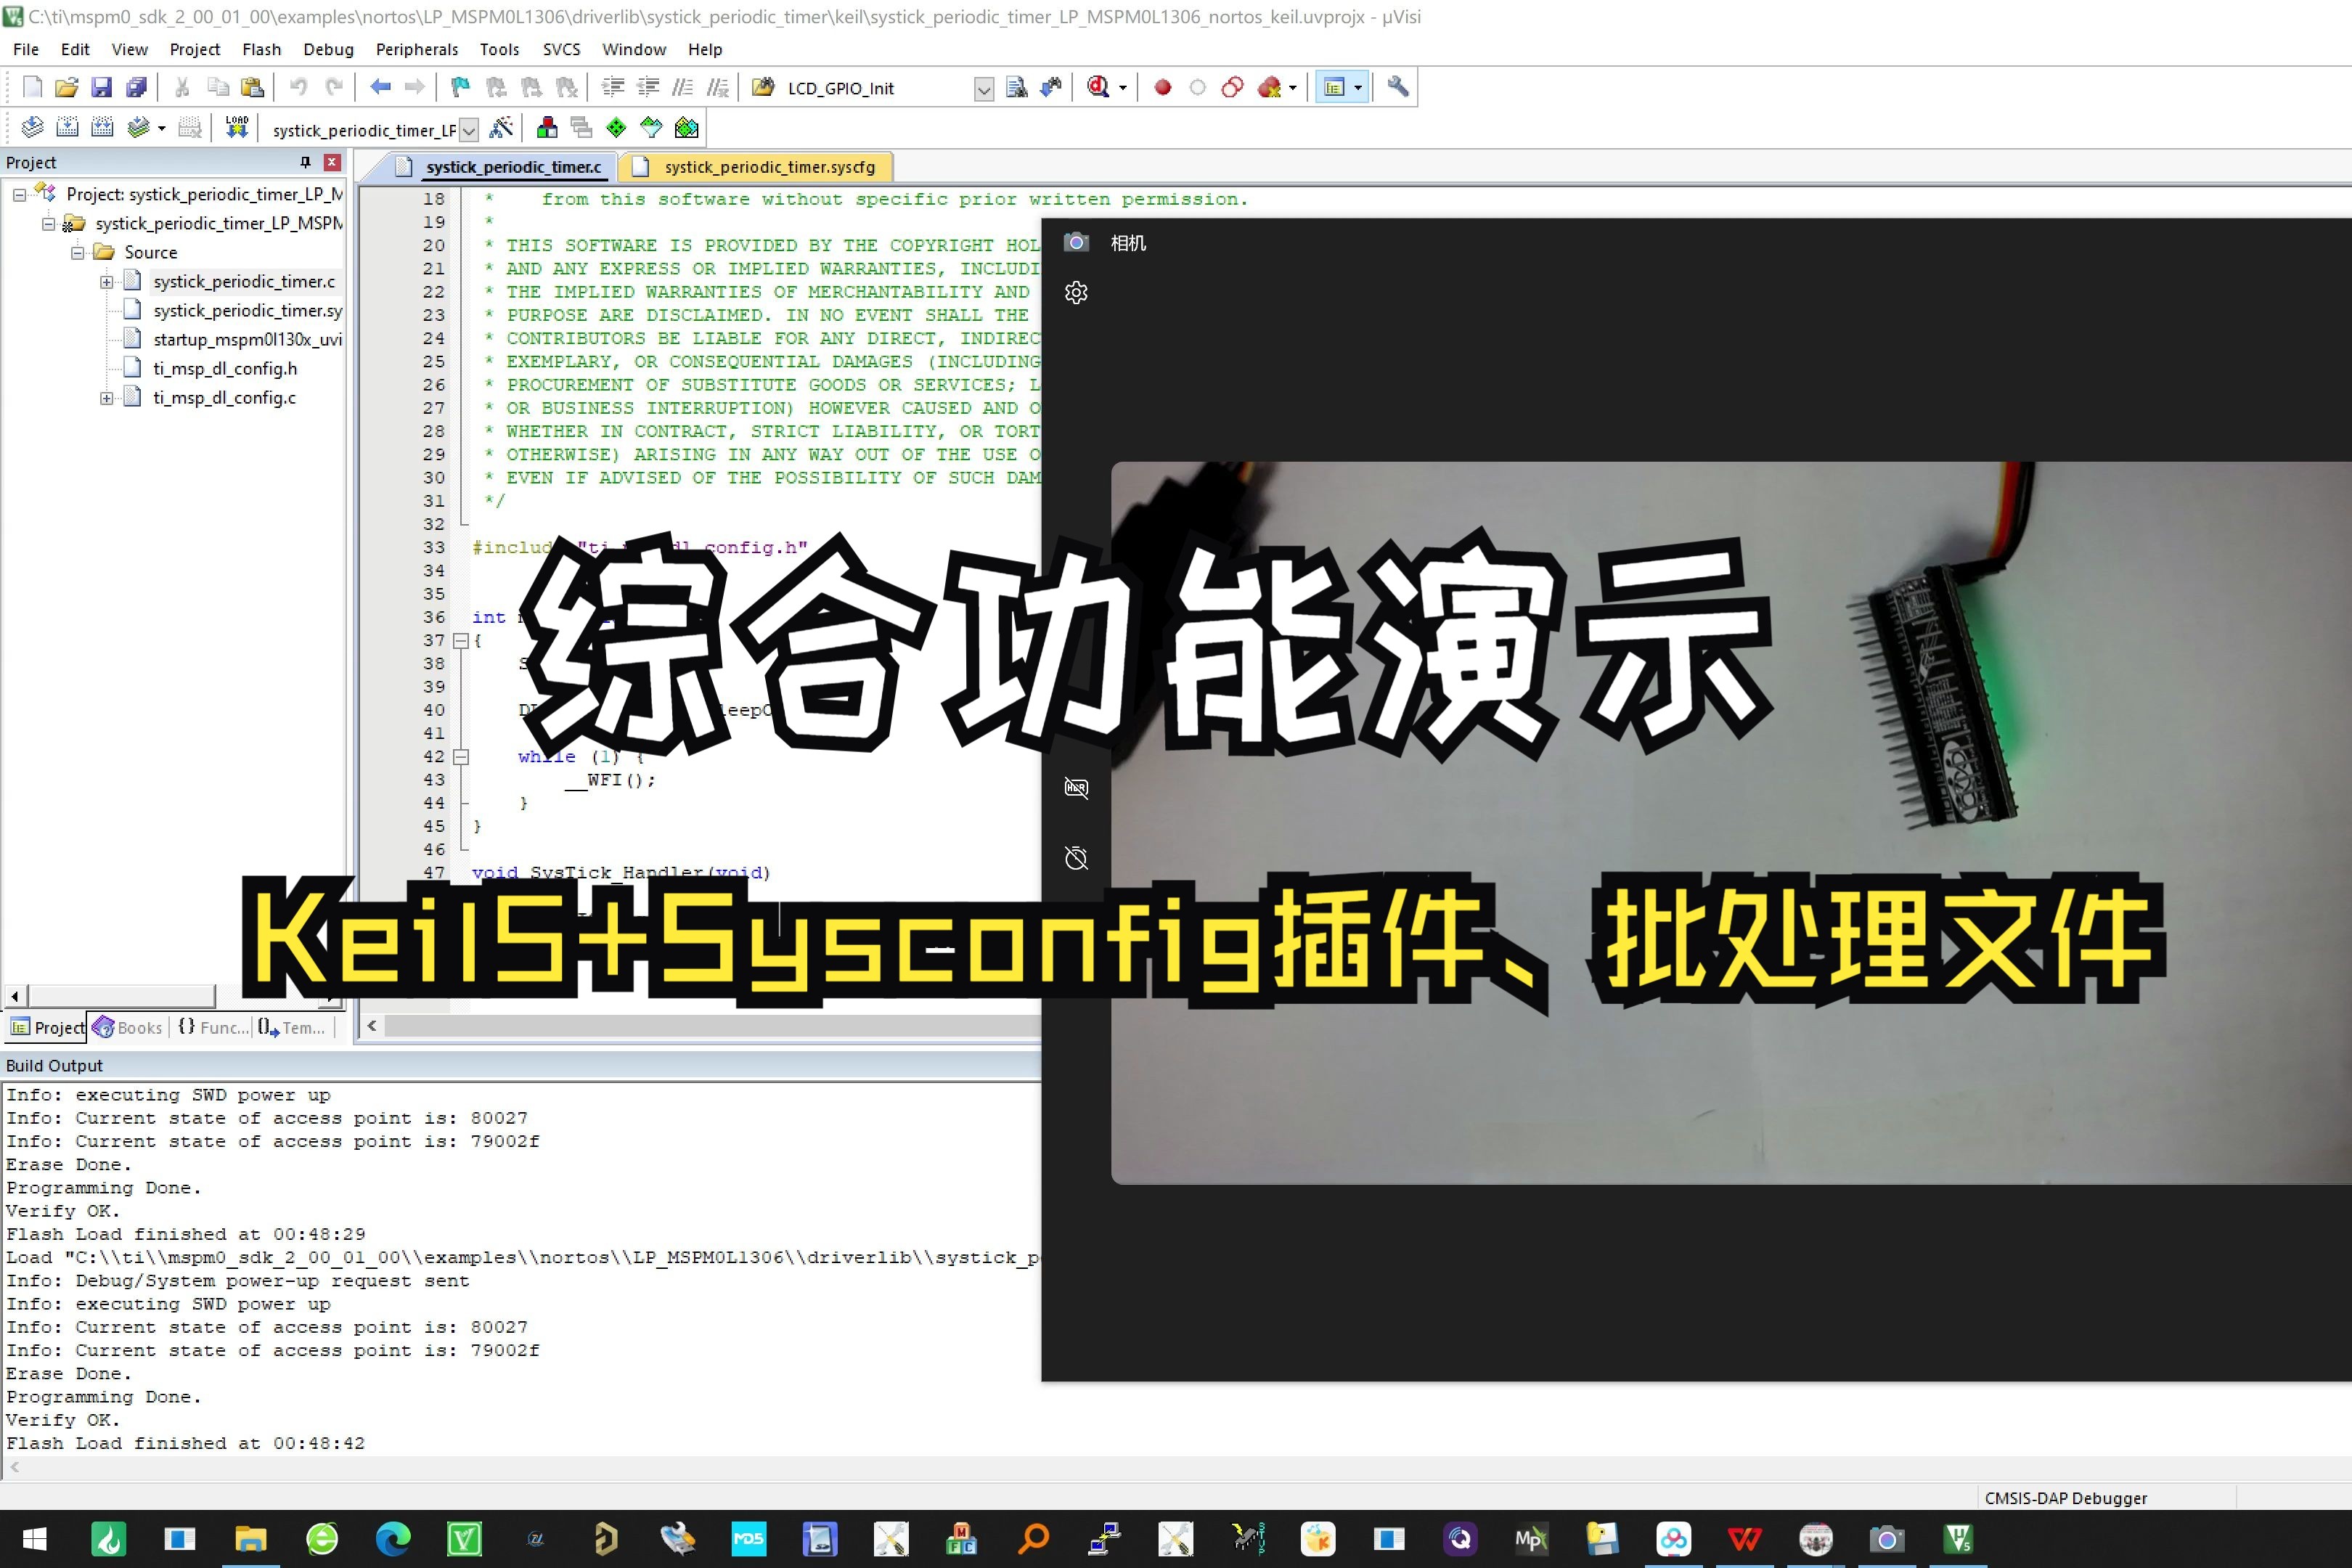Download code to flash (LOAD)

click(x=237, y=127)
